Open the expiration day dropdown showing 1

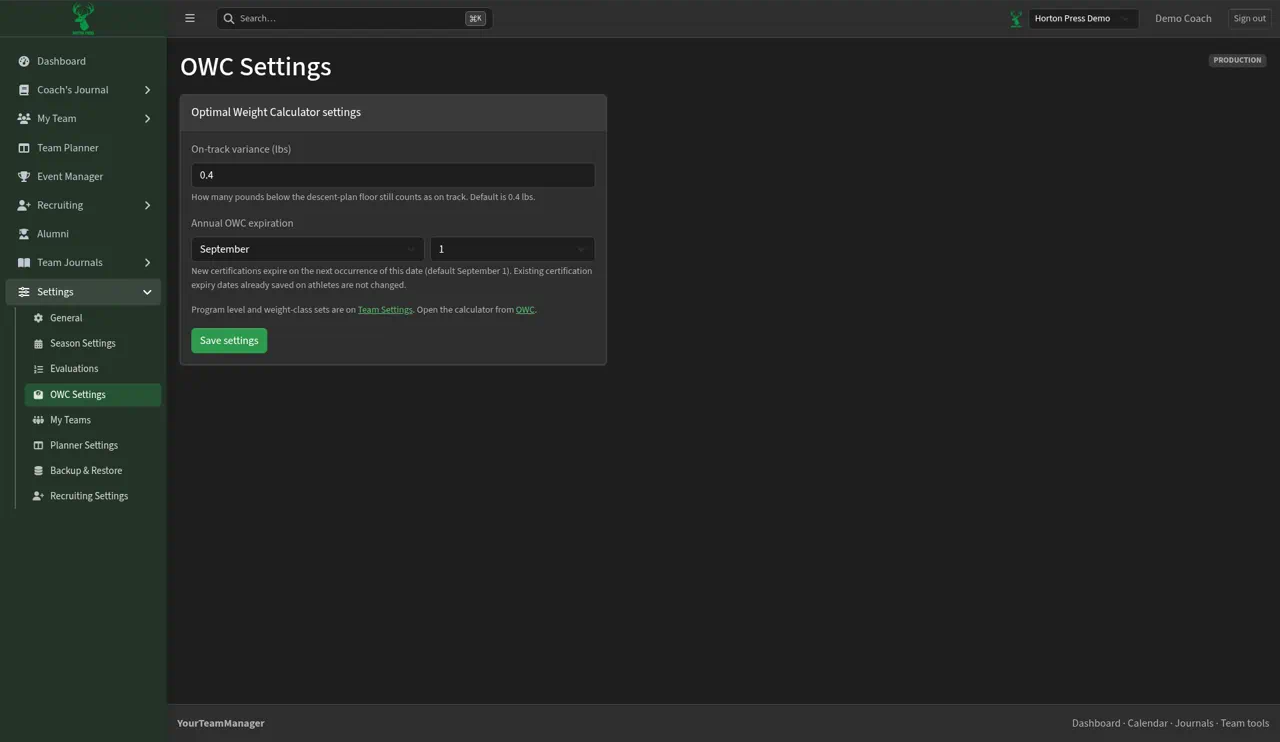512,249
